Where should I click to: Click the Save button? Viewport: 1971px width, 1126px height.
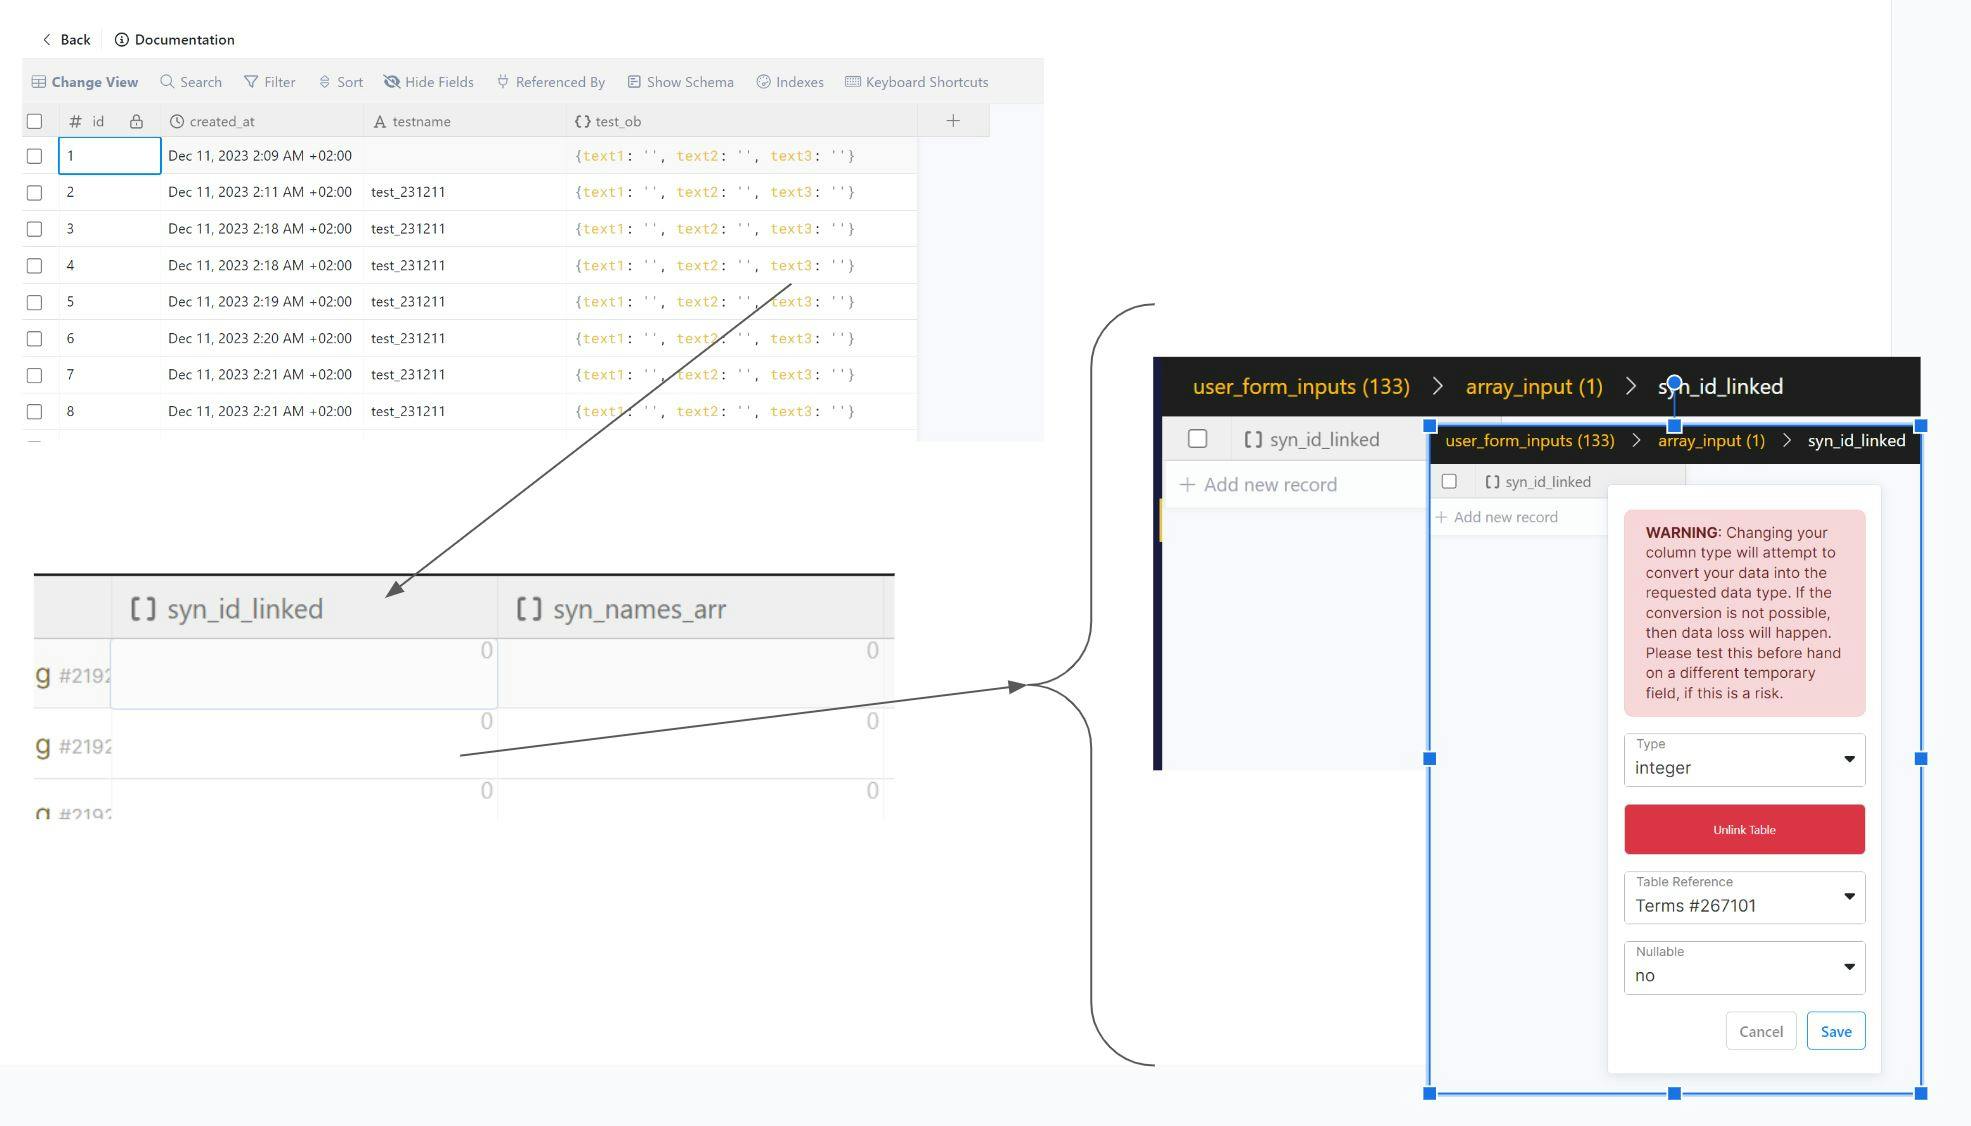coord(1835,1031)
